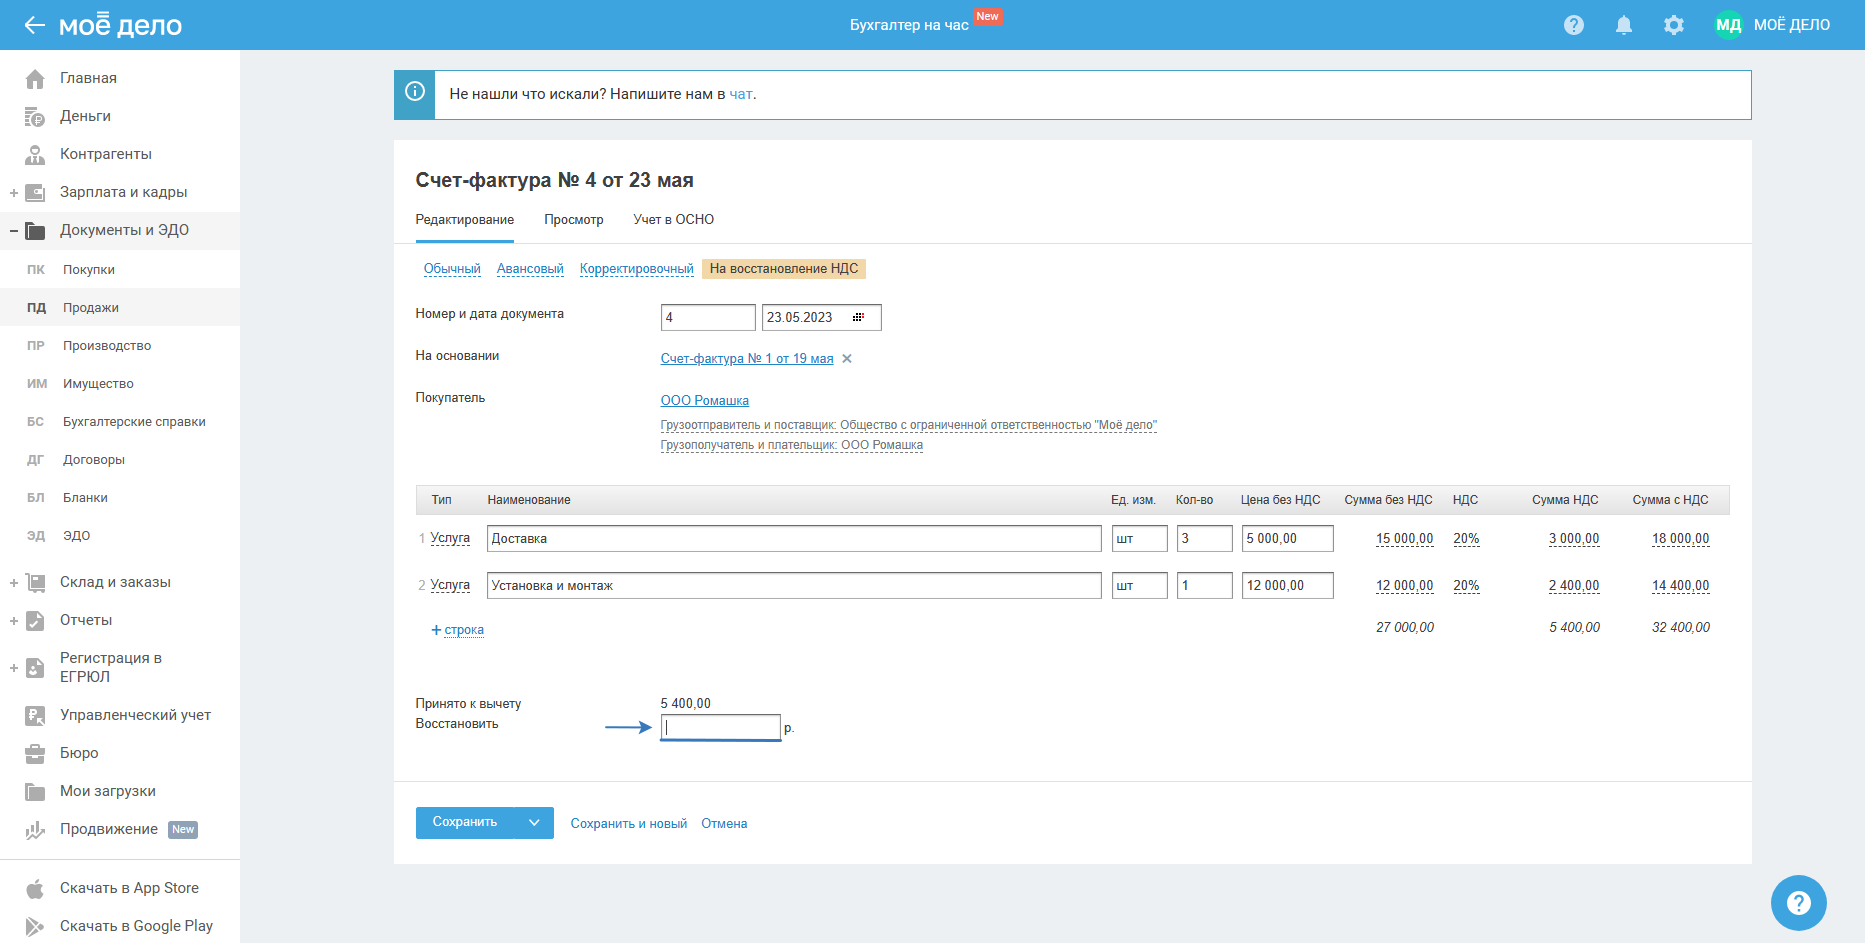Switch to Просмотр tab
The image size is (1865, 943).
[x=573, y=220]
